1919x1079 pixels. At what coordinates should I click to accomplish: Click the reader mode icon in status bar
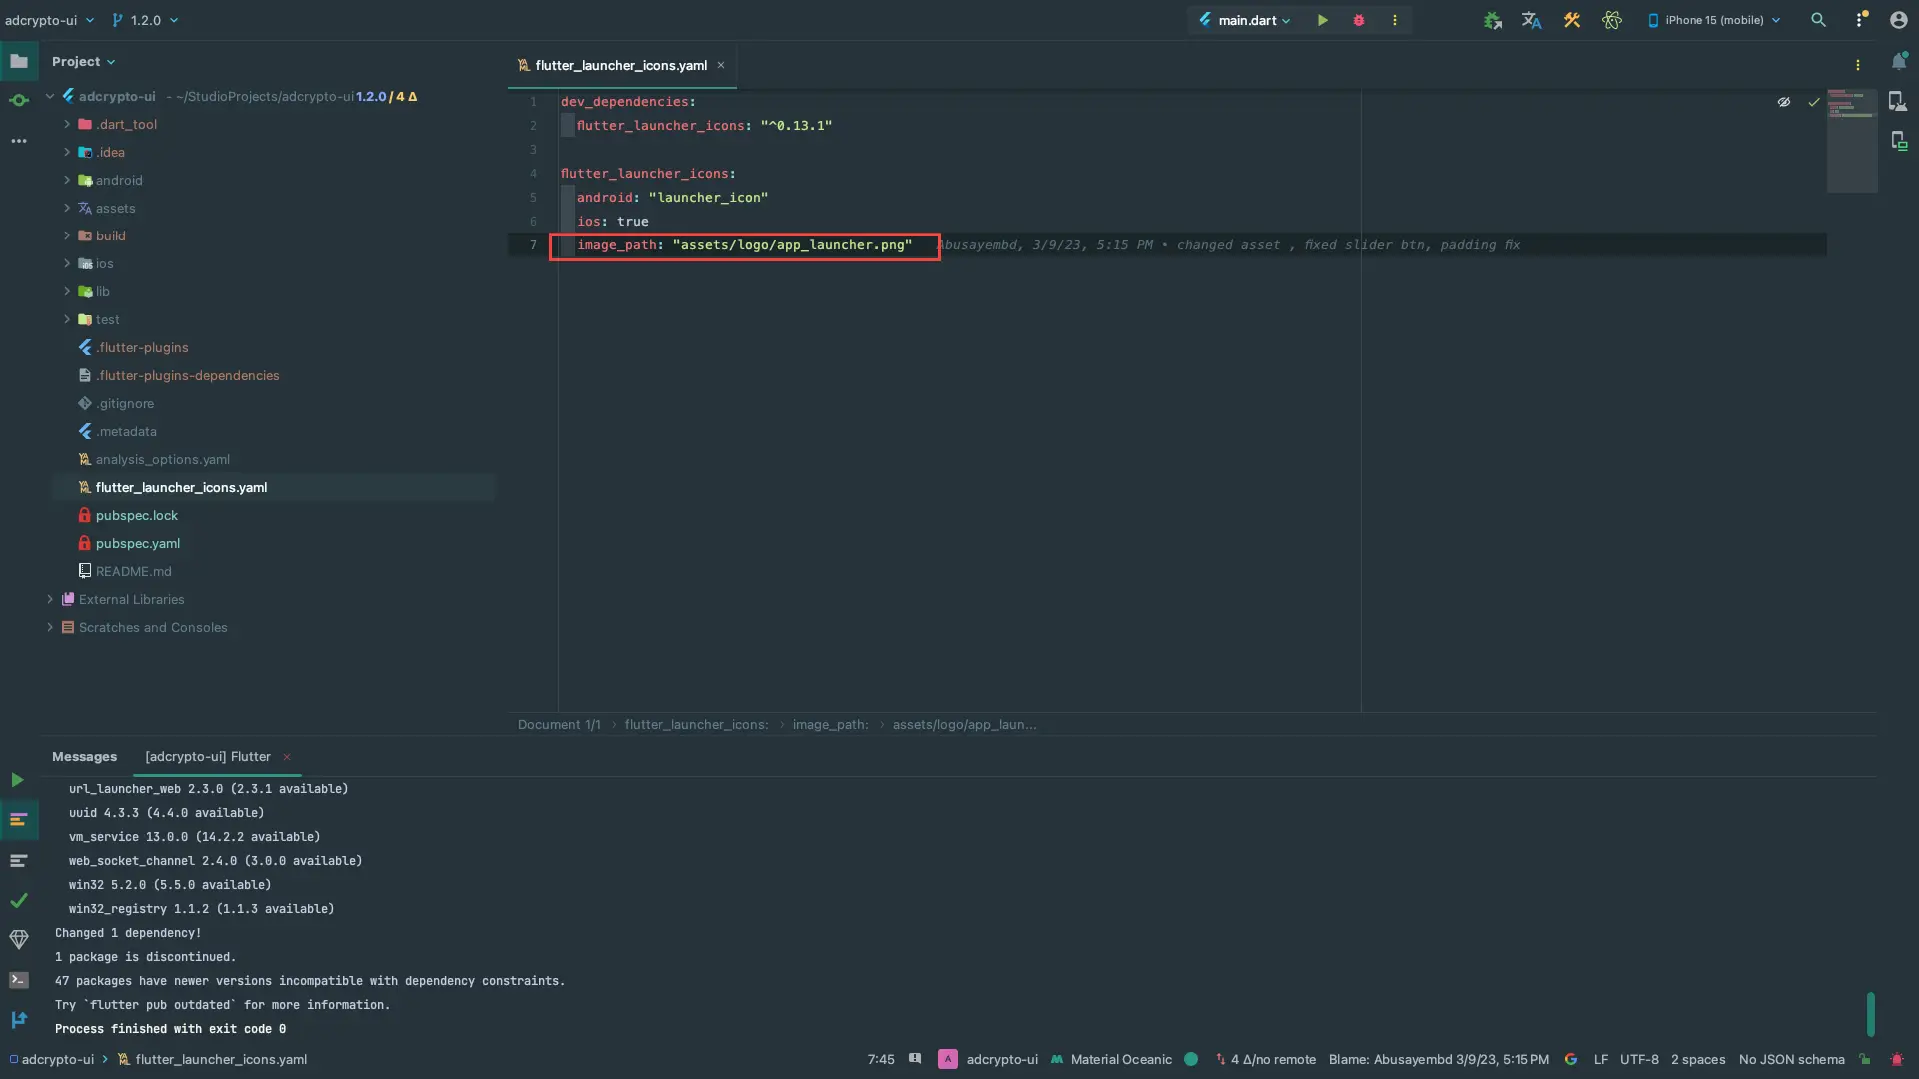coord(915,1059)
